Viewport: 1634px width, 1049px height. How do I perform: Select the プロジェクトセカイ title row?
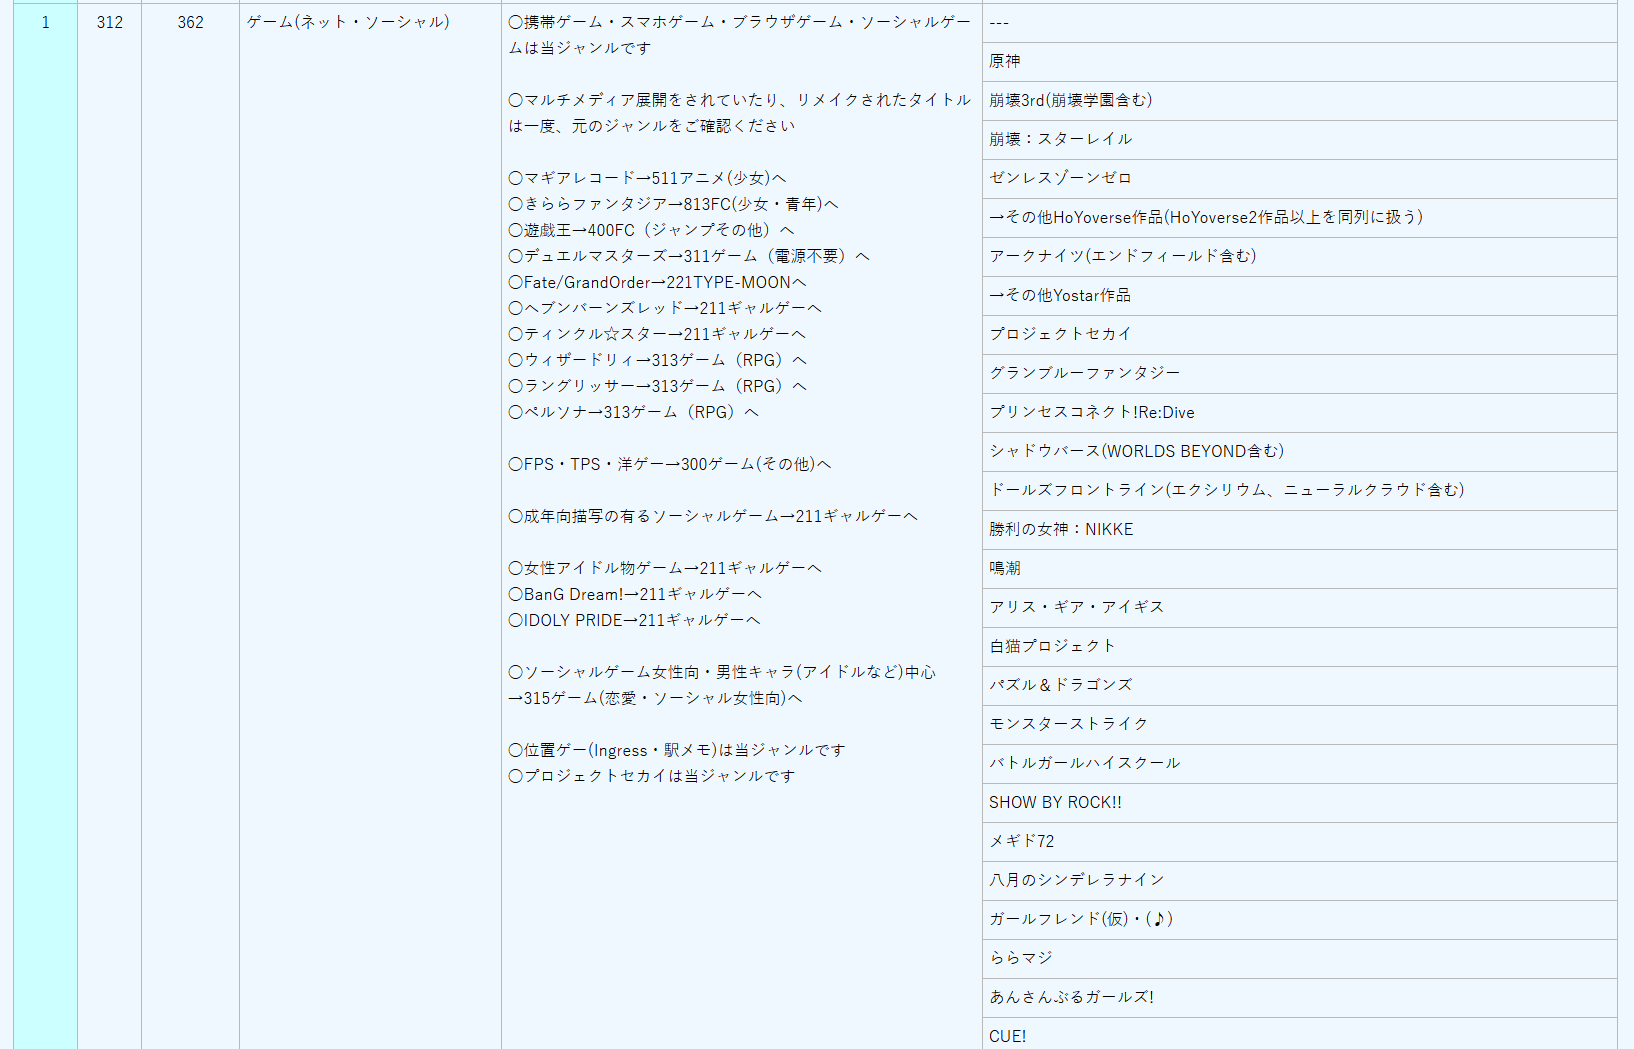pyautogui.click(x=1299, y=334)
